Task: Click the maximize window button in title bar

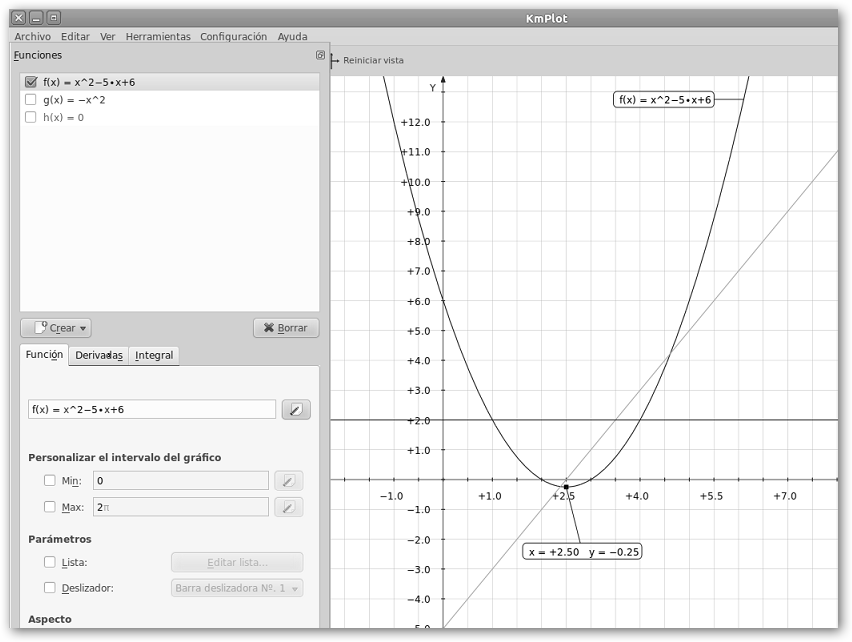Action: point(53,18)
